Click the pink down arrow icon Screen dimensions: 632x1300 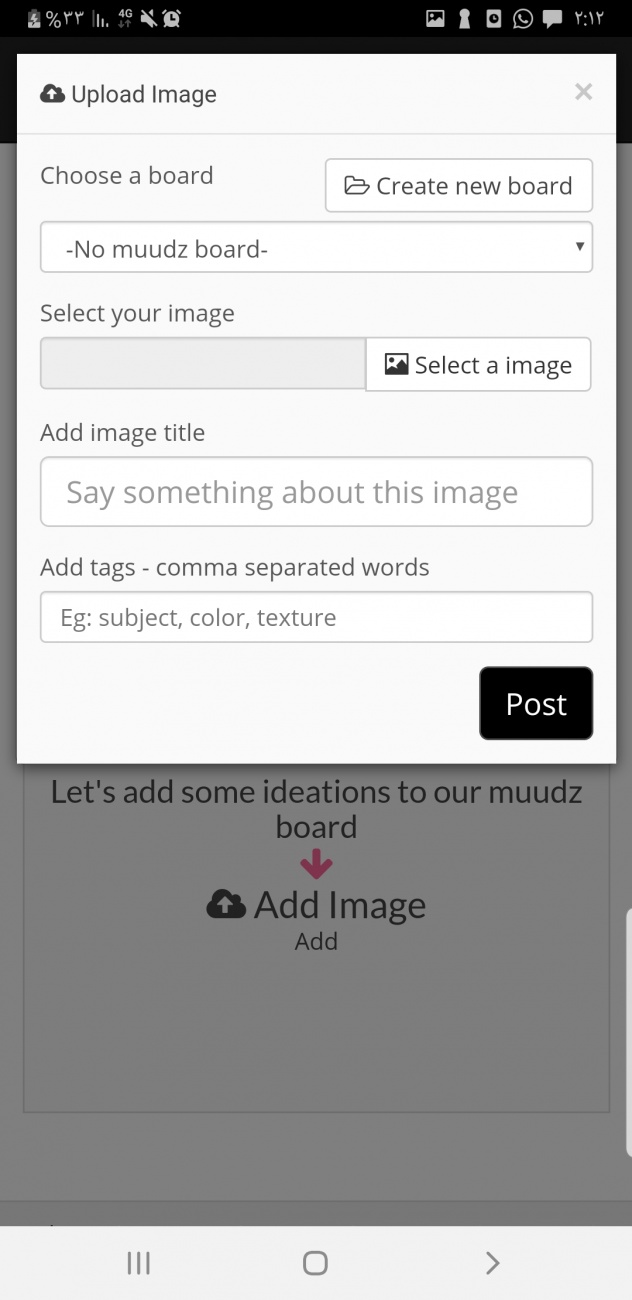316,864
